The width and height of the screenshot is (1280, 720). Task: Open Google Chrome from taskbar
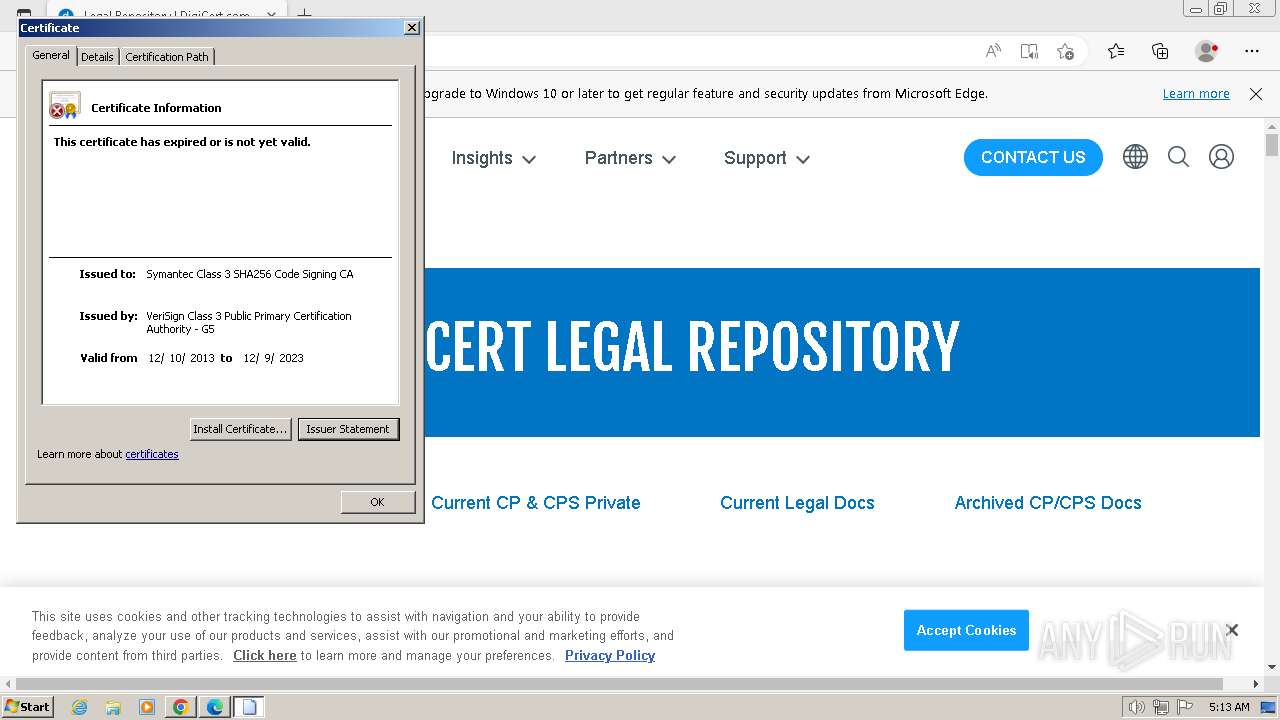pos(181,707)
